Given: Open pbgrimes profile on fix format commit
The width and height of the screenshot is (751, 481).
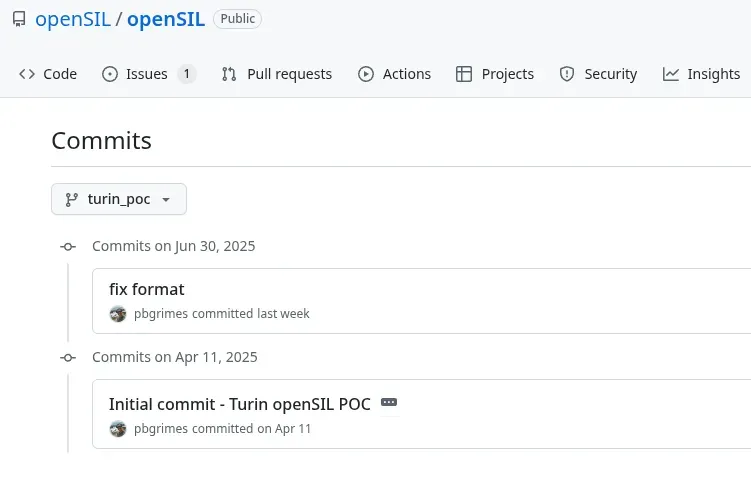Looking at the screenshot, I should (161, 314).
